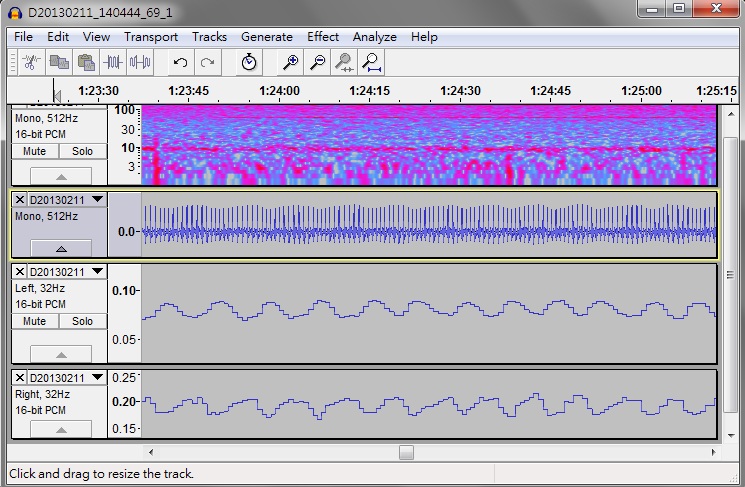The width and height of the screenshot is (745, 487).
Task: Open the Transport menu
Action: click(x=151, y=37)
